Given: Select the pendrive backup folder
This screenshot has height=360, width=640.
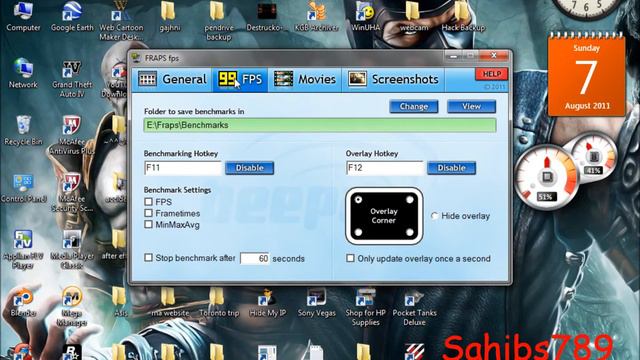Looking at the screenshot, I should click(218, 20).
